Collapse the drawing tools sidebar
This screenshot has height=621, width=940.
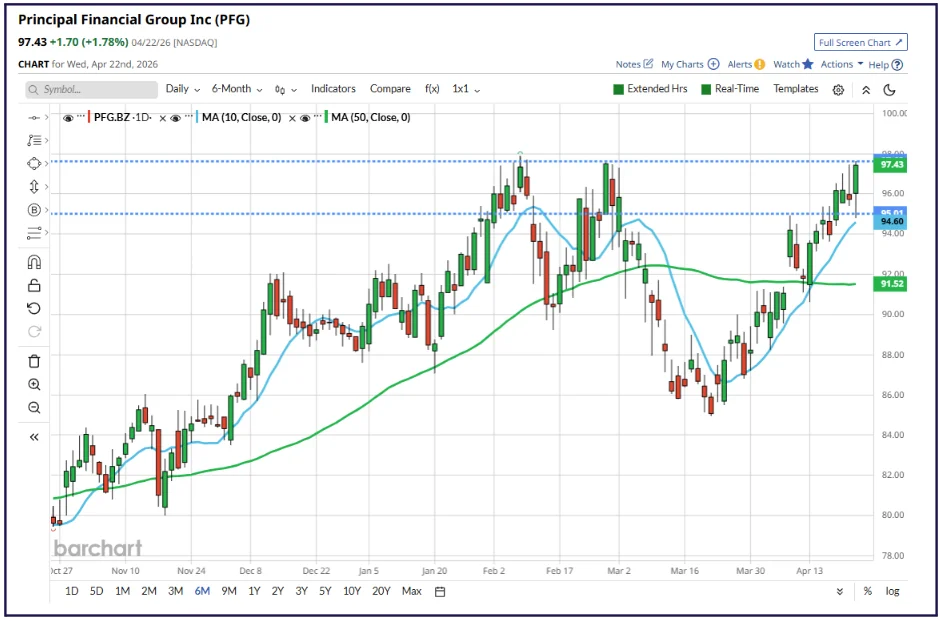tap(34, 438)
